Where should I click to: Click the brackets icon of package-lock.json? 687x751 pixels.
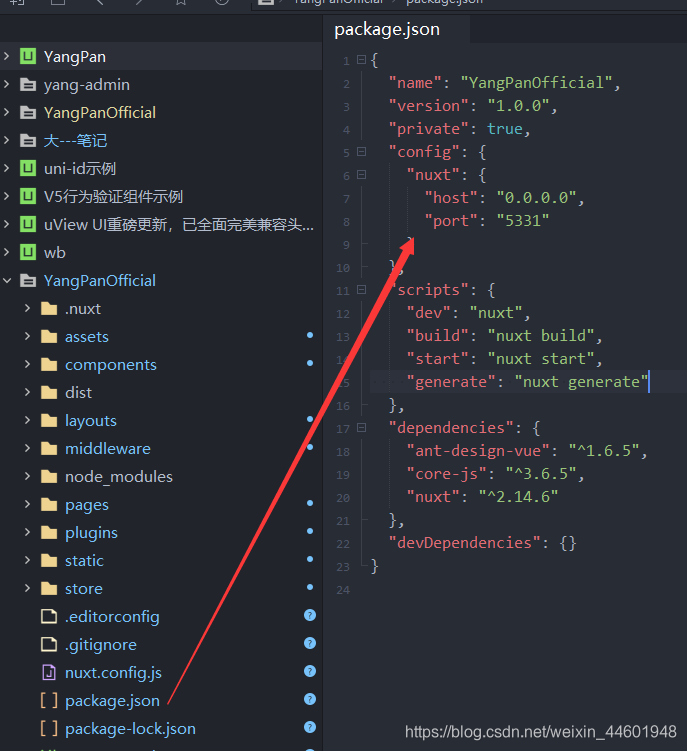(x=49, y=728)
